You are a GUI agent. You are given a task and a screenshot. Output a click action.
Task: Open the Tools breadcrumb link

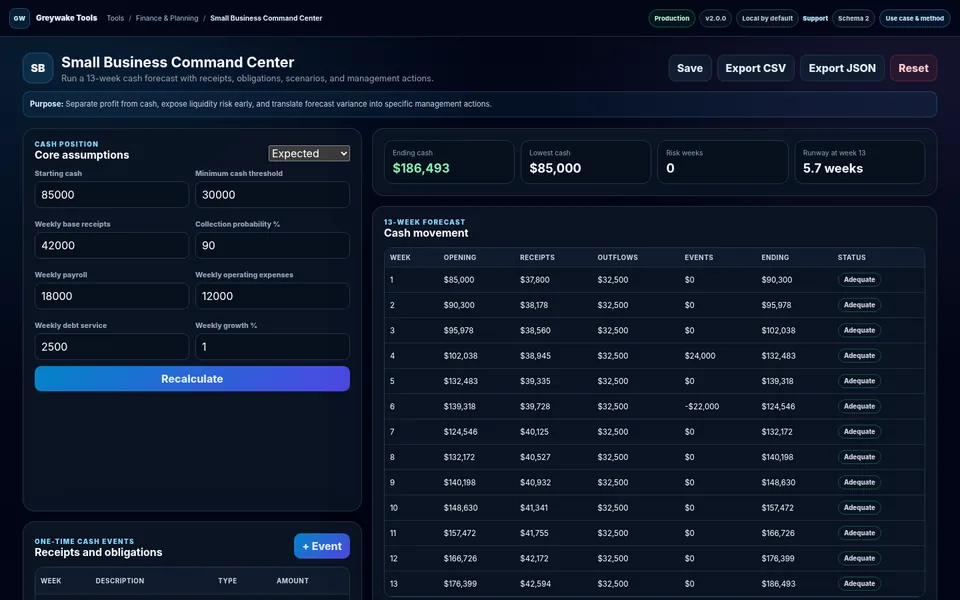point(115,18)
